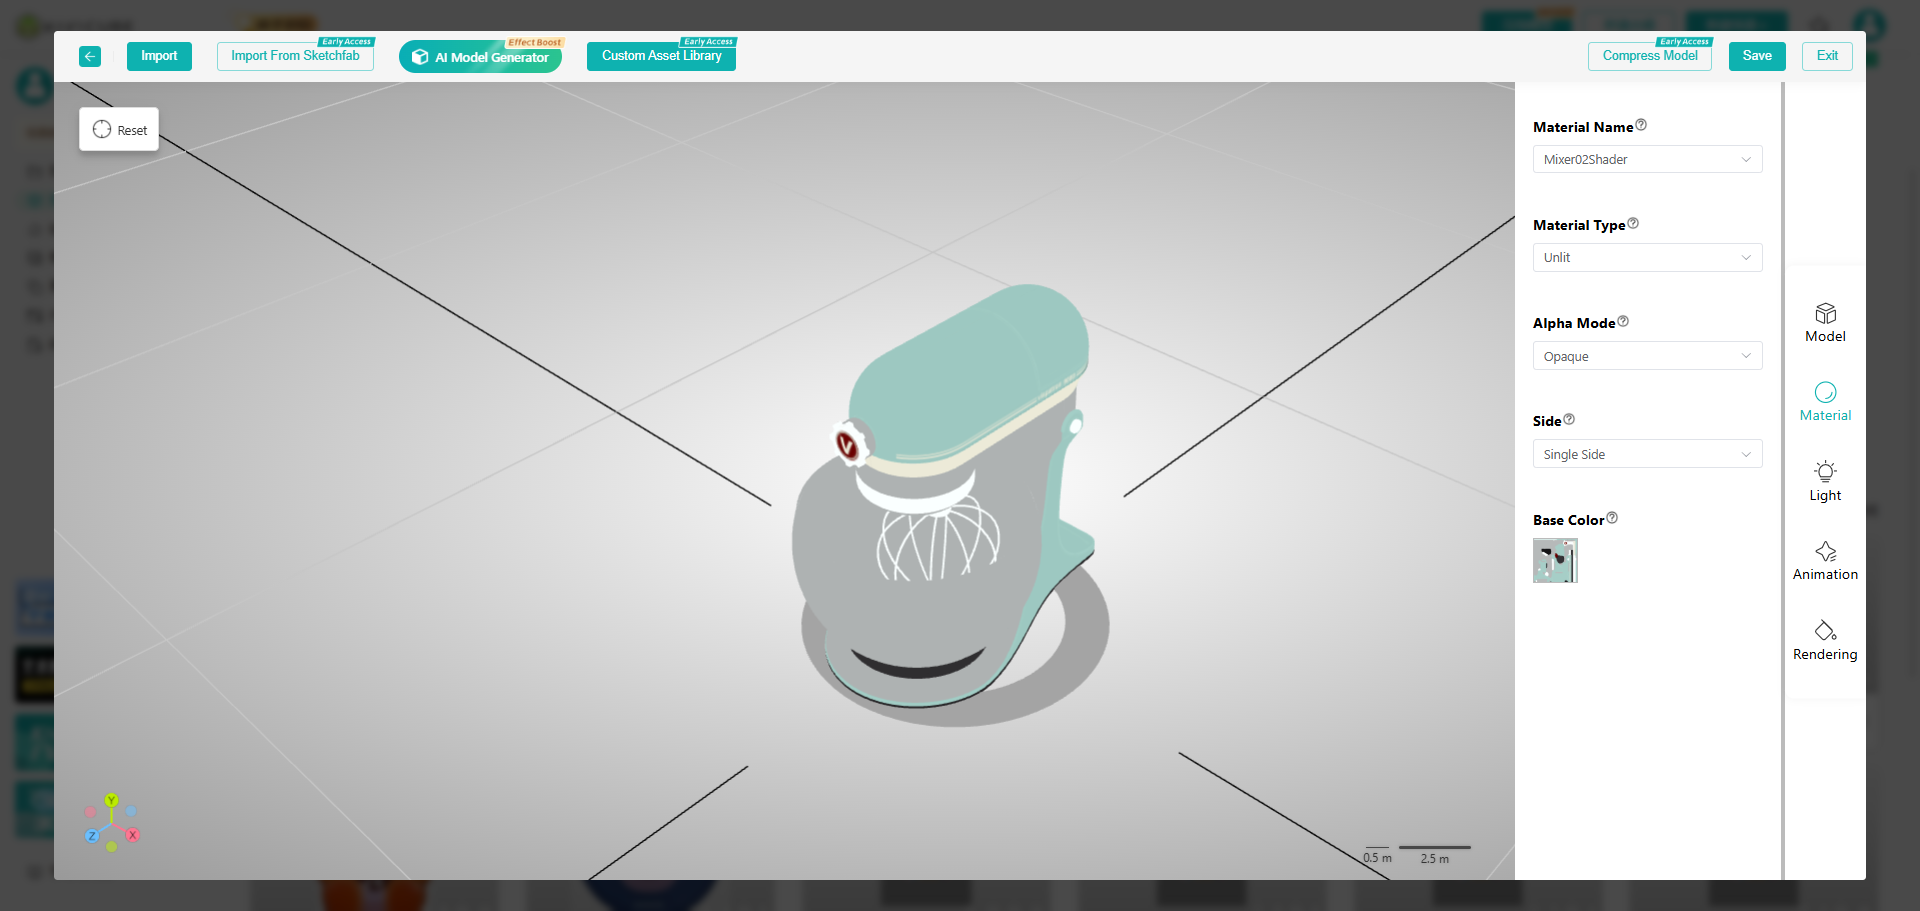Launch the AI Model Generator
Viewport: 1920px width, 911px height.
tap(480, 57)
